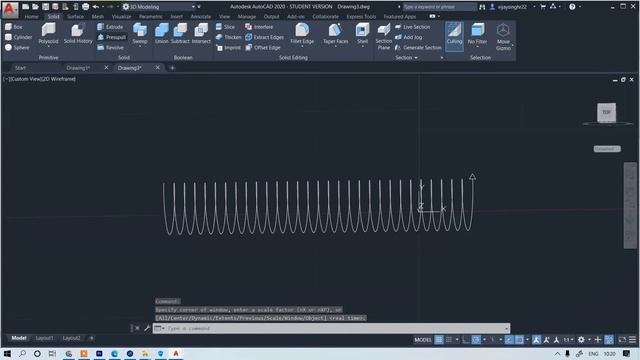Open the Start file tab
Image resolution: width=640 pixels, height=360 pixels.
(x=20, y=68)
